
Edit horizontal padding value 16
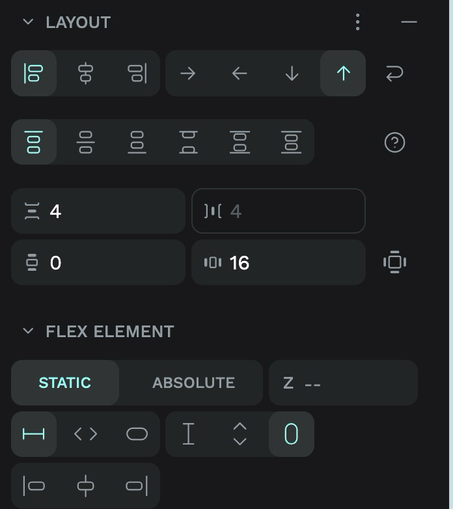pyautogui.click(x=278, y=262)
